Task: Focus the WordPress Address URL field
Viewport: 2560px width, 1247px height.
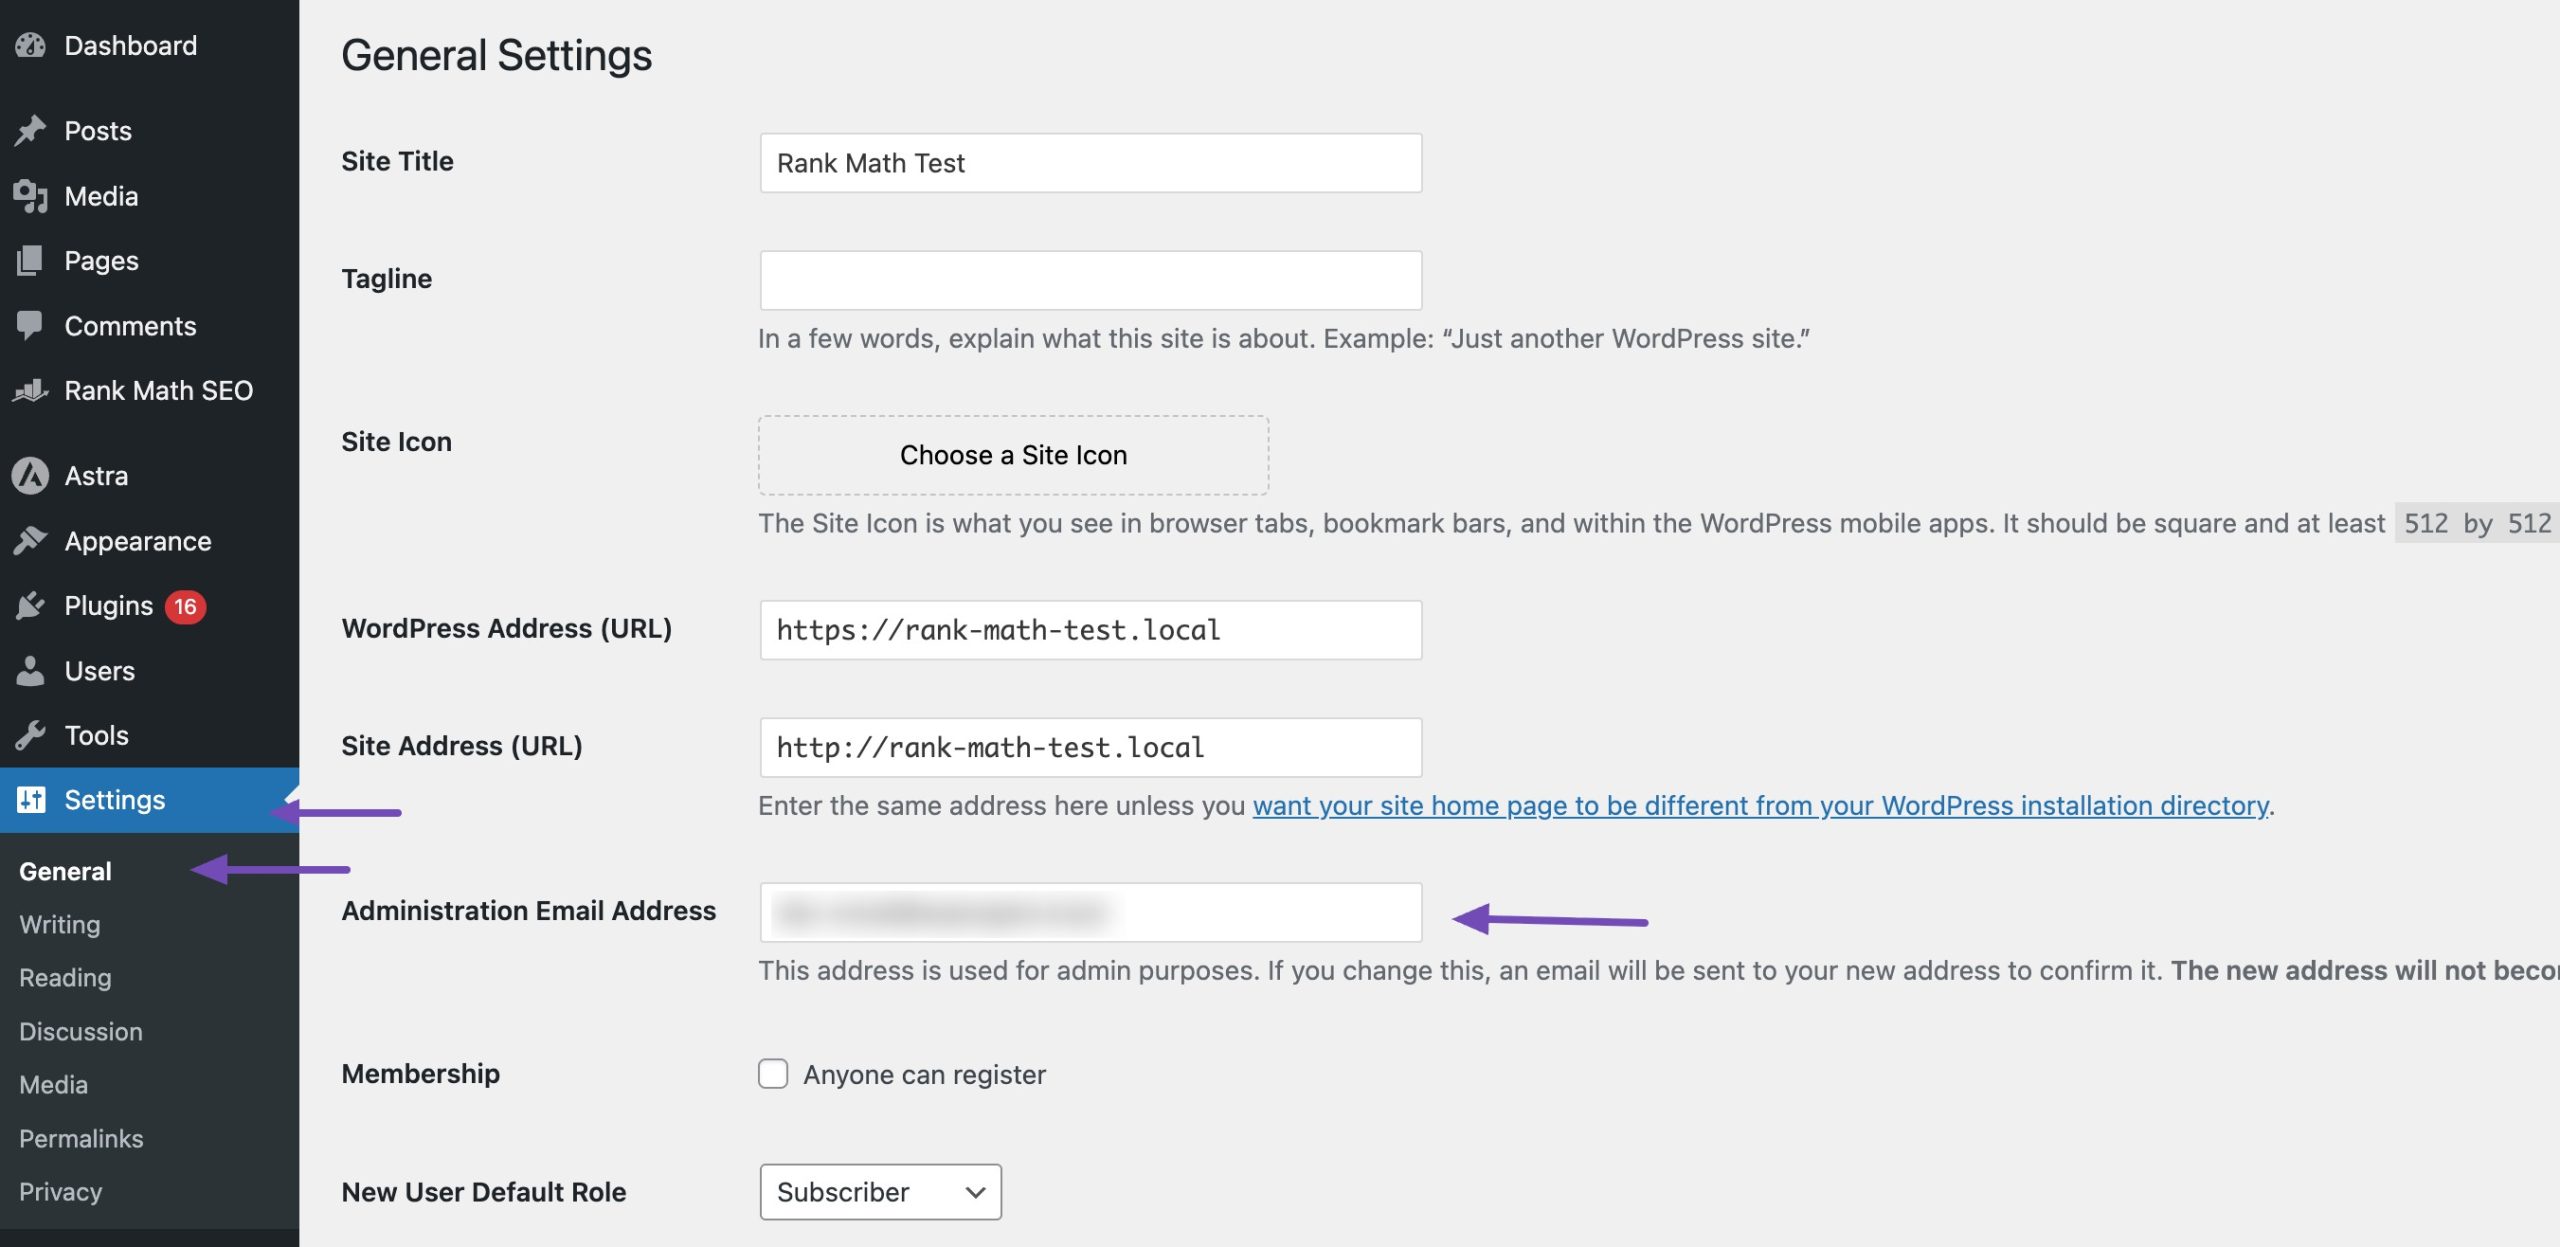Action: coord(1091,630)
